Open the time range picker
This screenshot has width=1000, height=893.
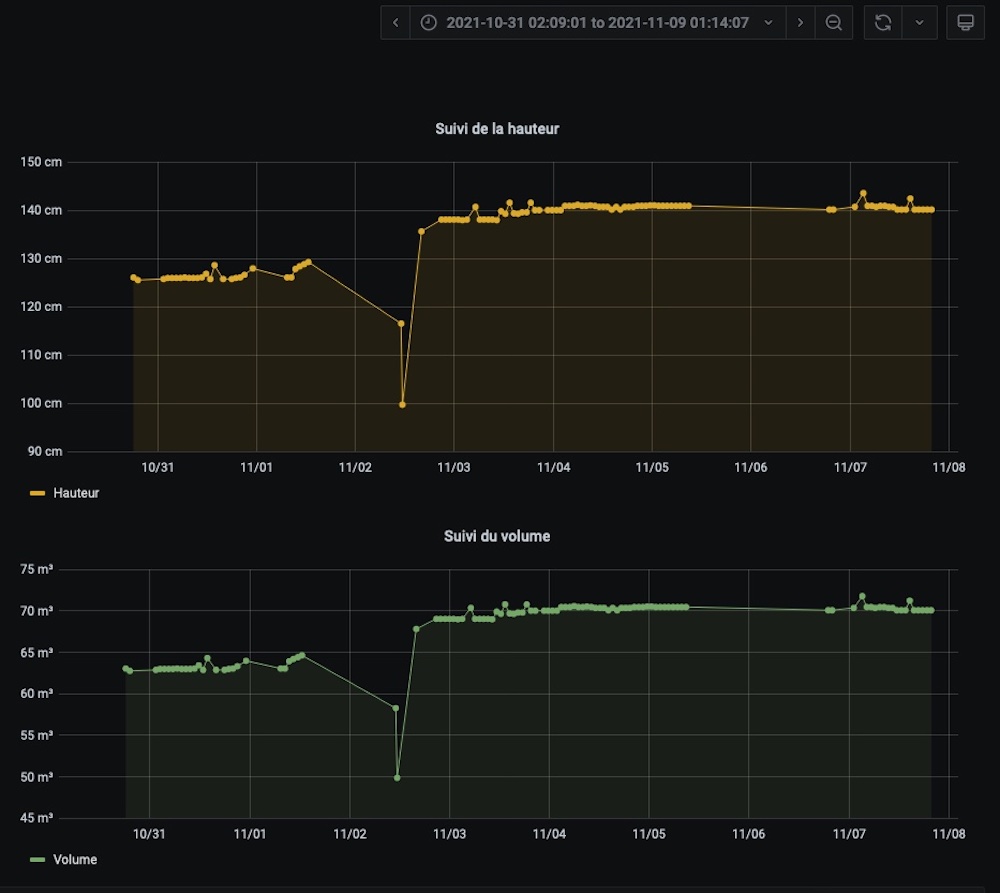[x=598, y=23]
